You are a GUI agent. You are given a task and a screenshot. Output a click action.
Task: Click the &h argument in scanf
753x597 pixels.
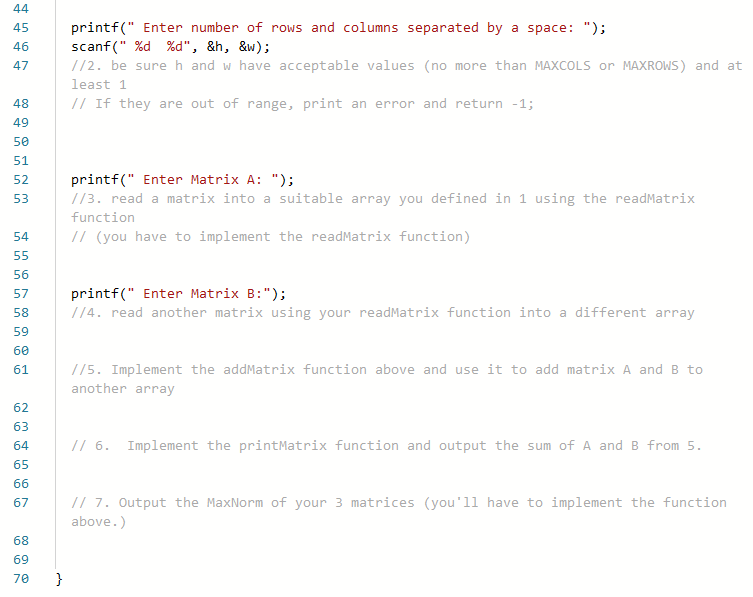tap(215, 47)
